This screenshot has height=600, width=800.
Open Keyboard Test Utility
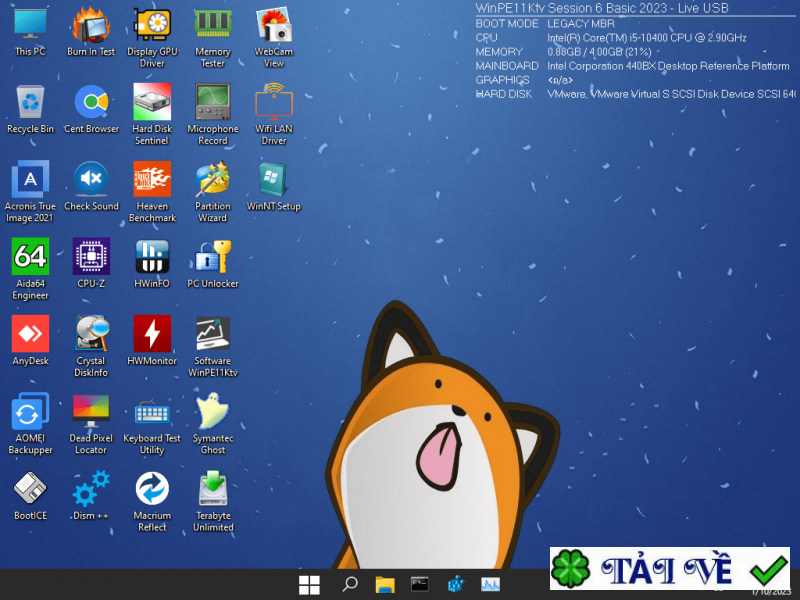point(152,412)
